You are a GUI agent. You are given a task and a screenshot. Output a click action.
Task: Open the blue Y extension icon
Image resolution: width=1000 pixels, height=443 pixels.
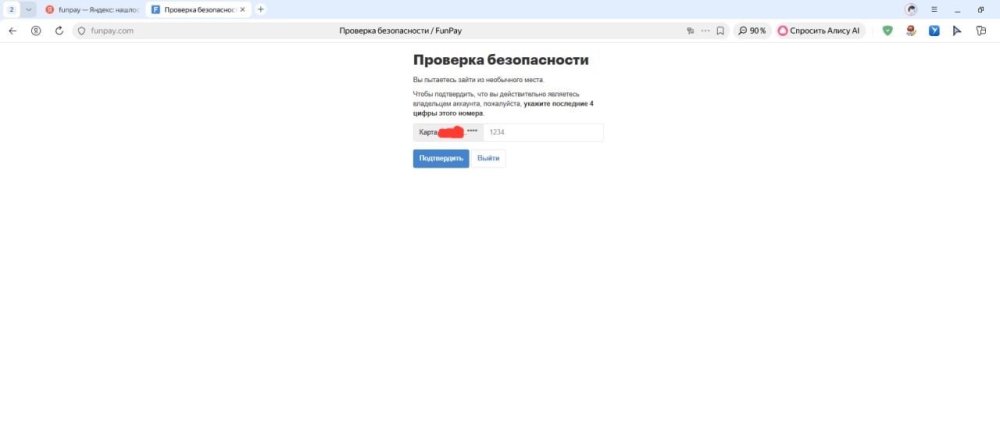(x=934, y=31)
